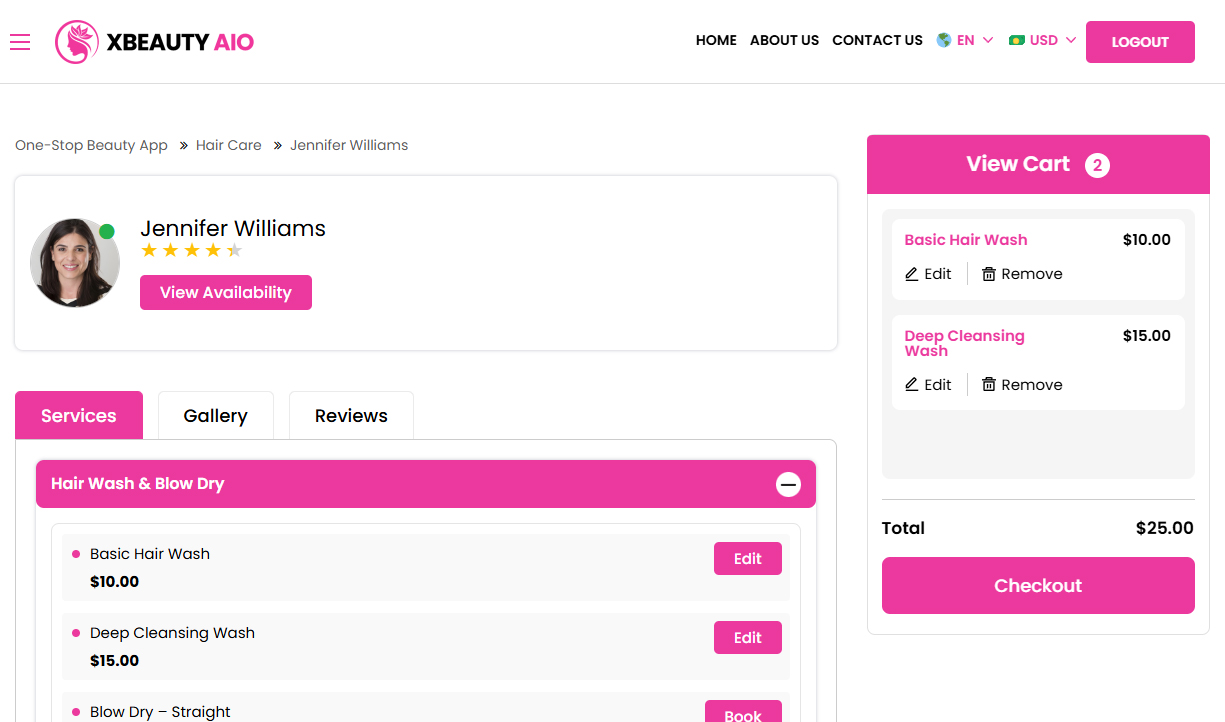Click trash icon for Basic Hair Wash
This screenshot has height=722, width=1225.
tap(989, 274)
